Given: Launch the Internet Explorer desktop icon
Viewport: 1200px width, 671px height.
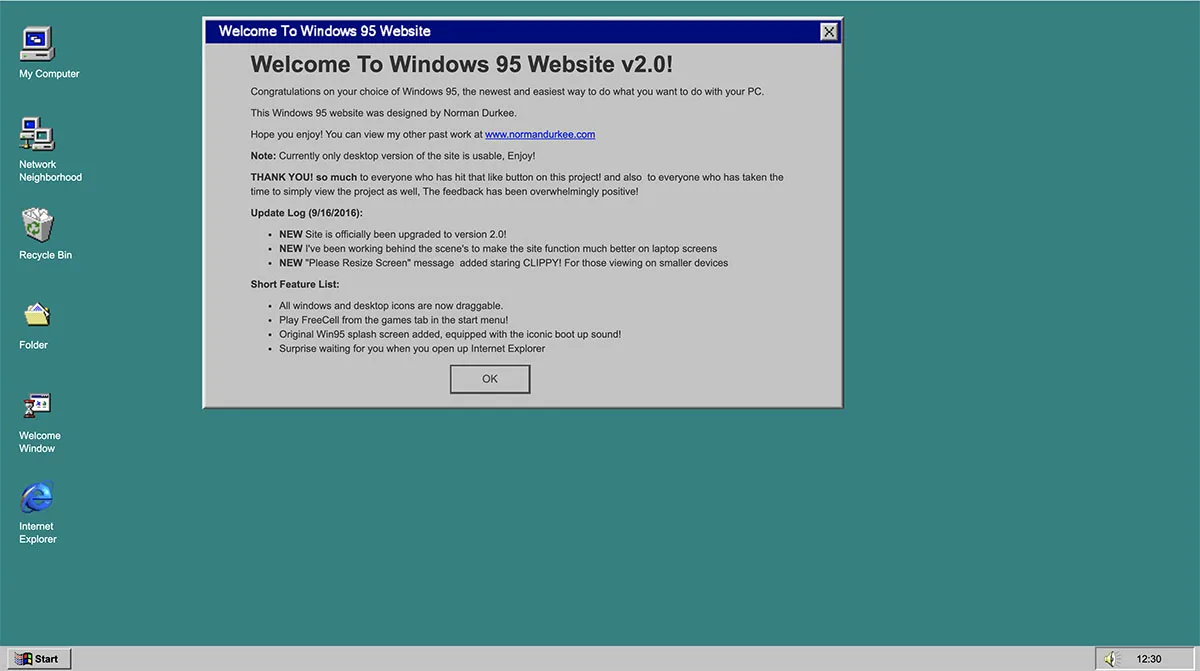Looking at the screenshot, I should click(38, 496).
